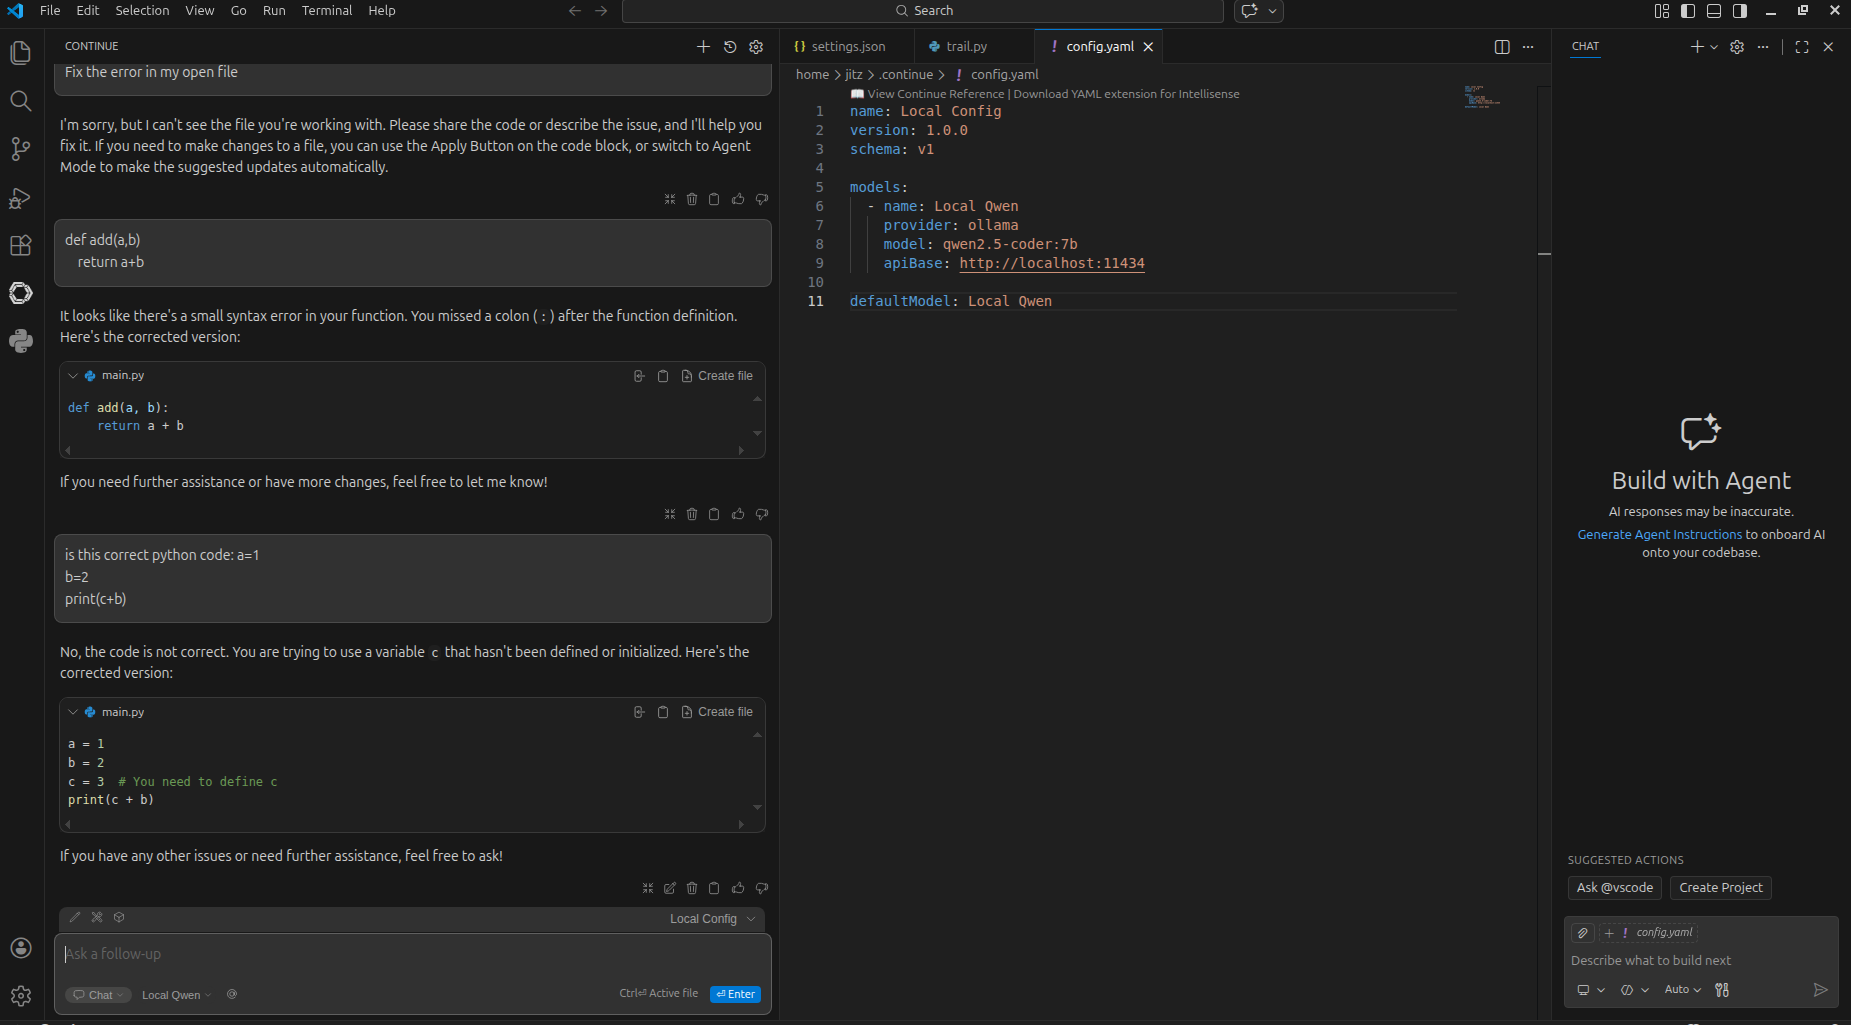Expand new chat options chevron
This screenshot has height=1025, width=1851.
[1714, 47]
